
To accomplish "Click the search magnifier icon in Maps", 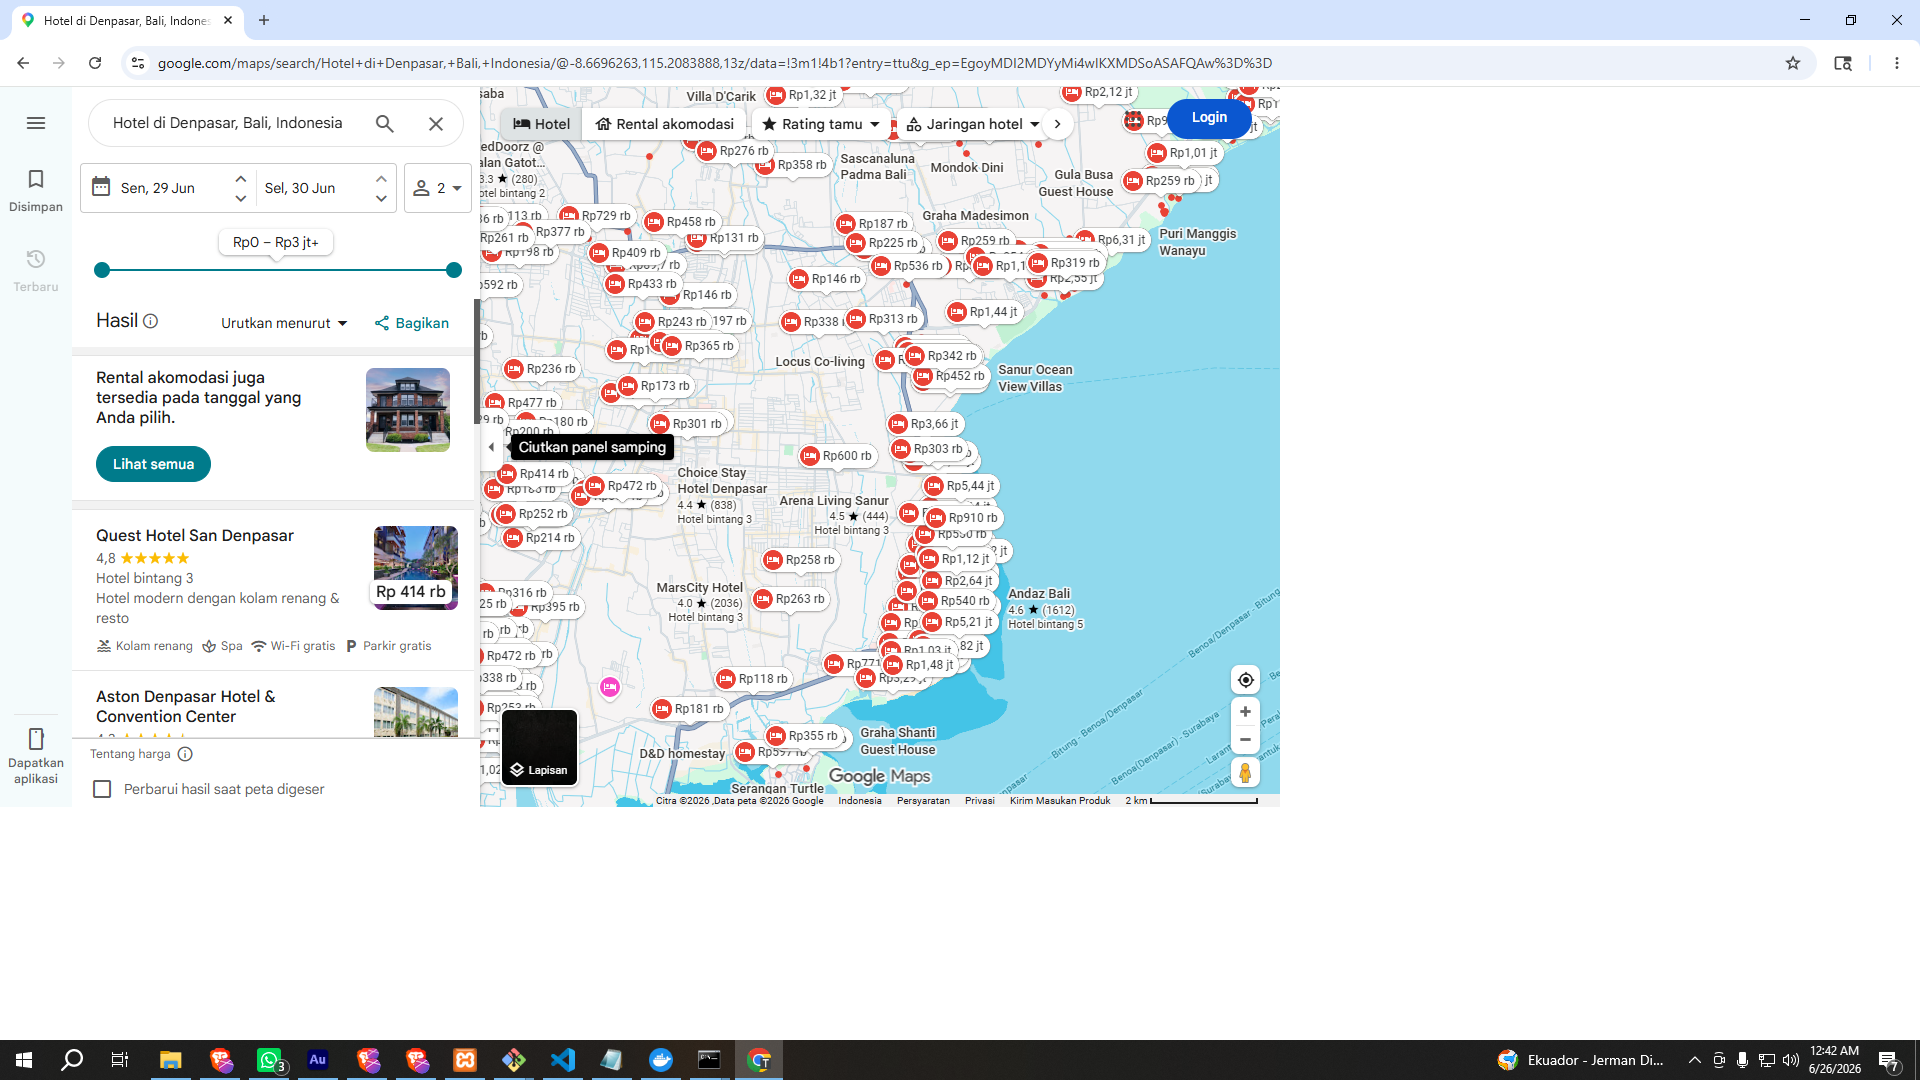I will (385, 123).
